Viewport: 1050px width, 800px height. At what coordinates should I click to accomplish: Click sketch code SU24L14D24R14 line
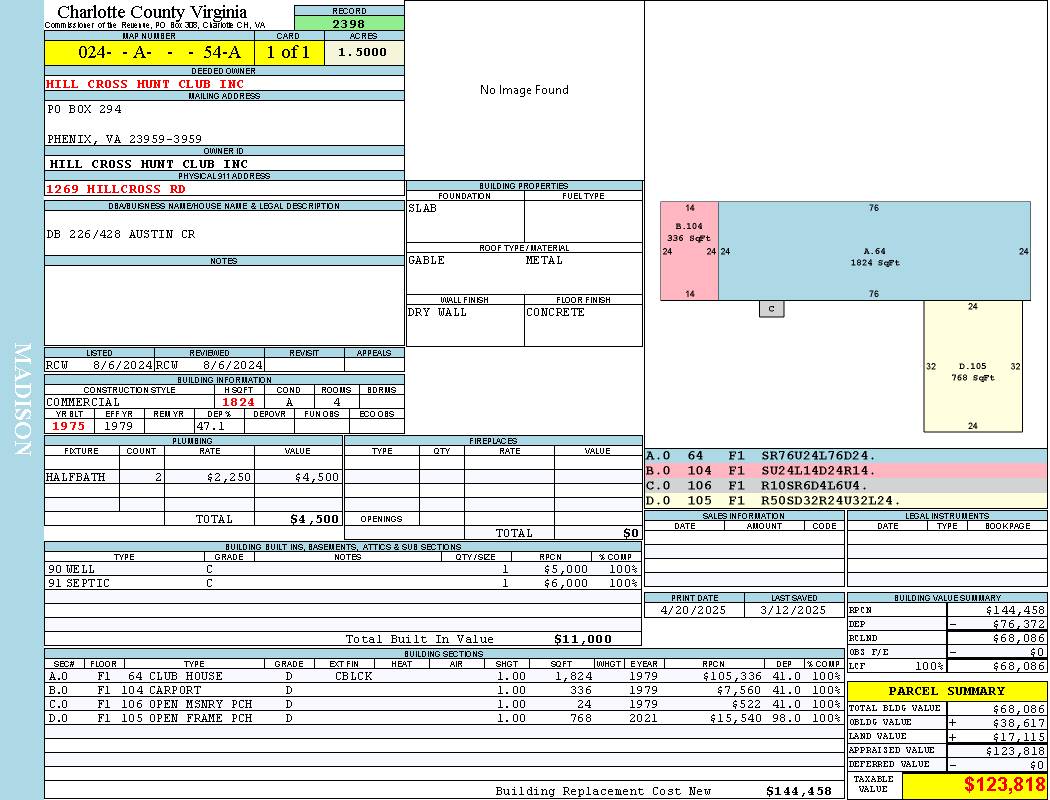coord(846,471)
